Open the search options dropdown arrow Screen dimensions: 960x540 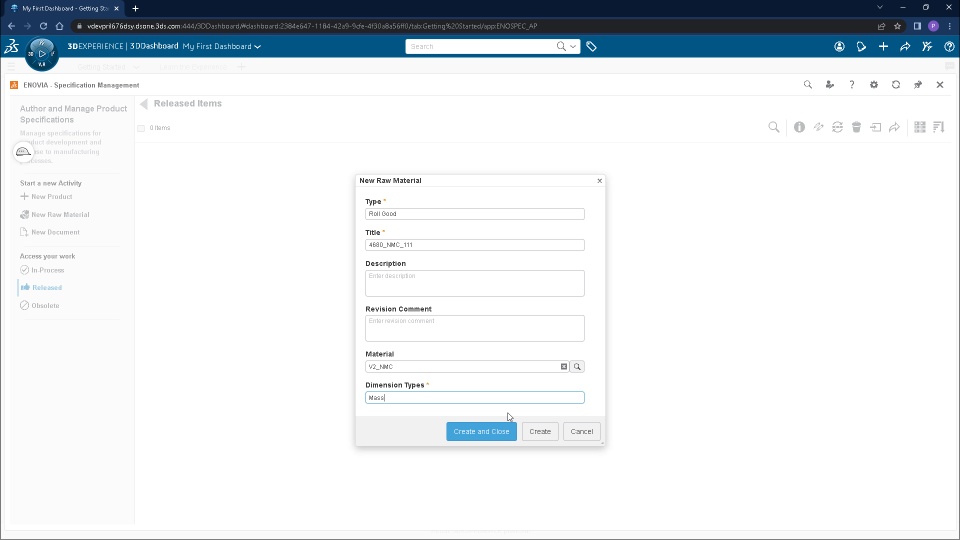[573, 47]
